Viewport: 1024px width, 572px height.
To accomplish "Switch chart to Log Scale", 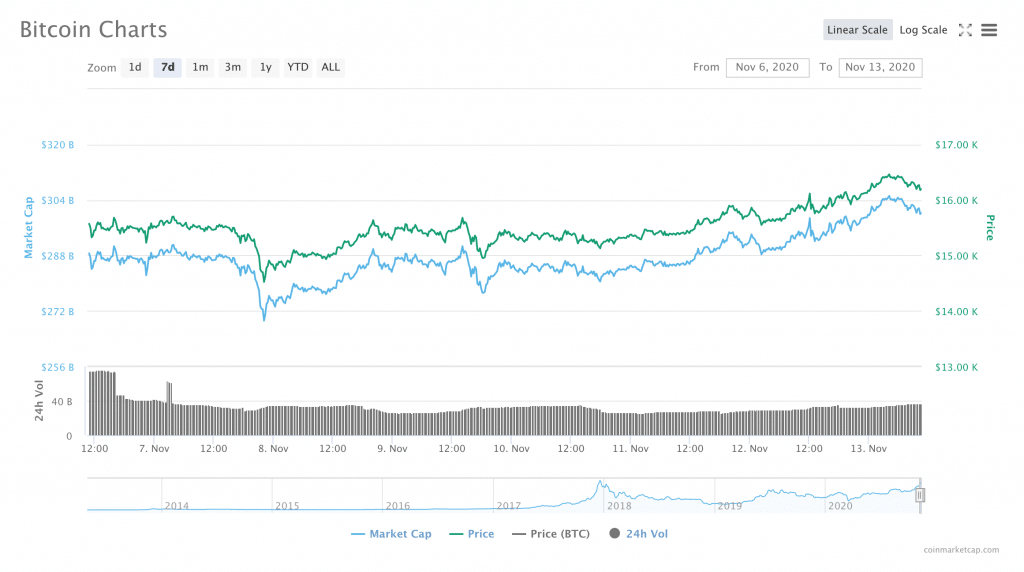I will click(923, 30).
